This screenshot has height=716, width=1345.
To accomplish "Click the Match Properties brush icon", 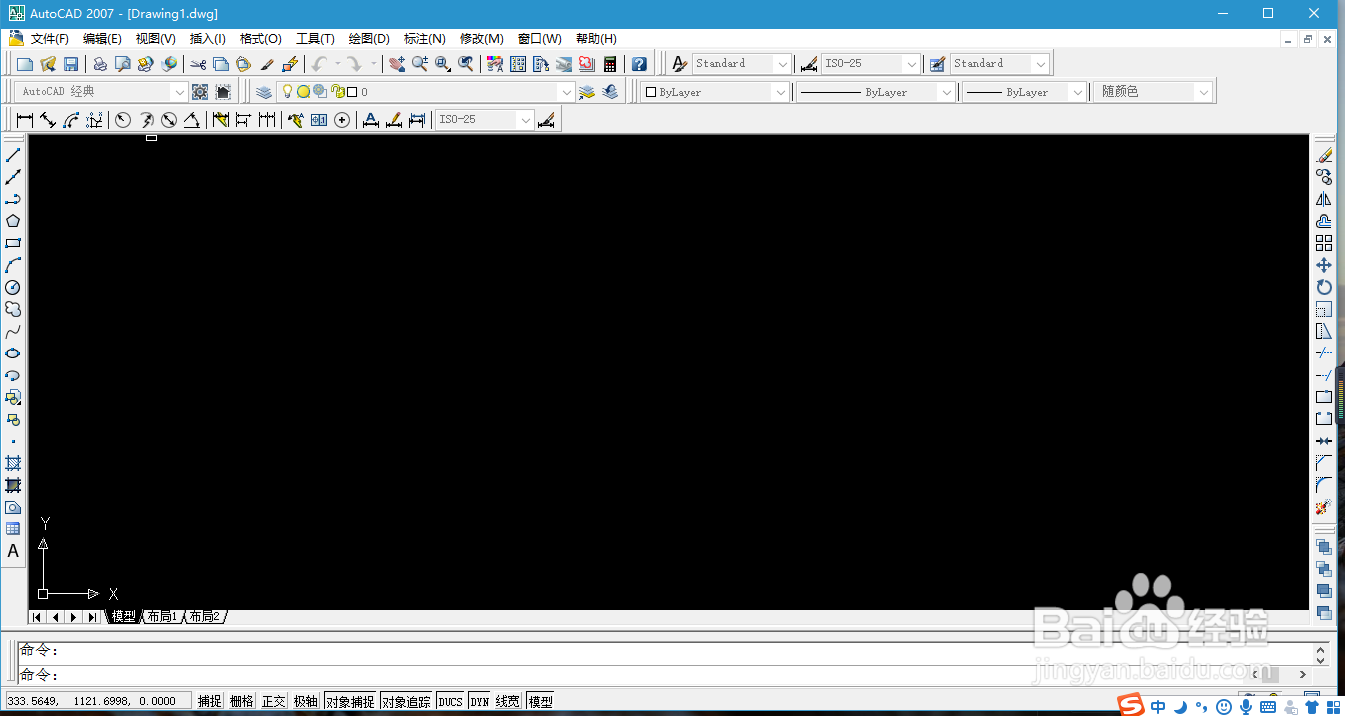I will pos(267,64).
